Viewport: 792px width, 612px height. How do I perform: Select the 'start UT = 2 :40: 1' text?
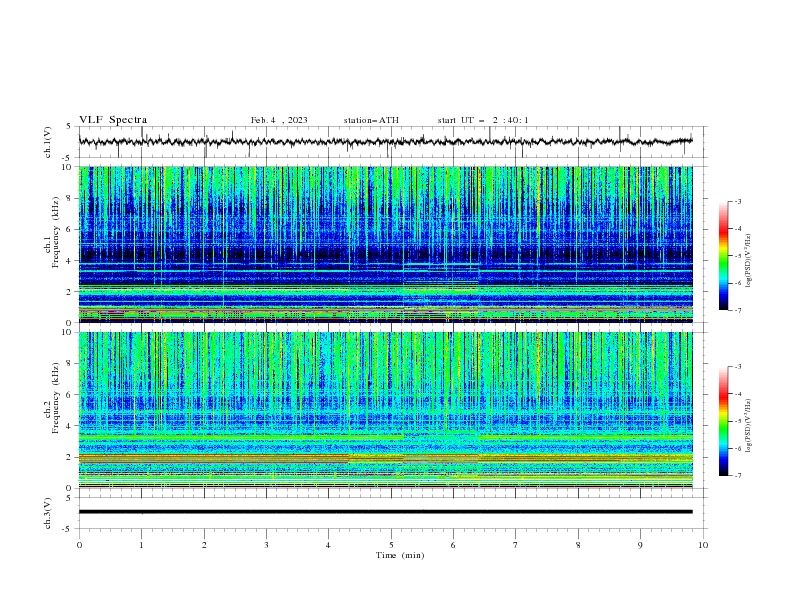click(x=483, y=120)
